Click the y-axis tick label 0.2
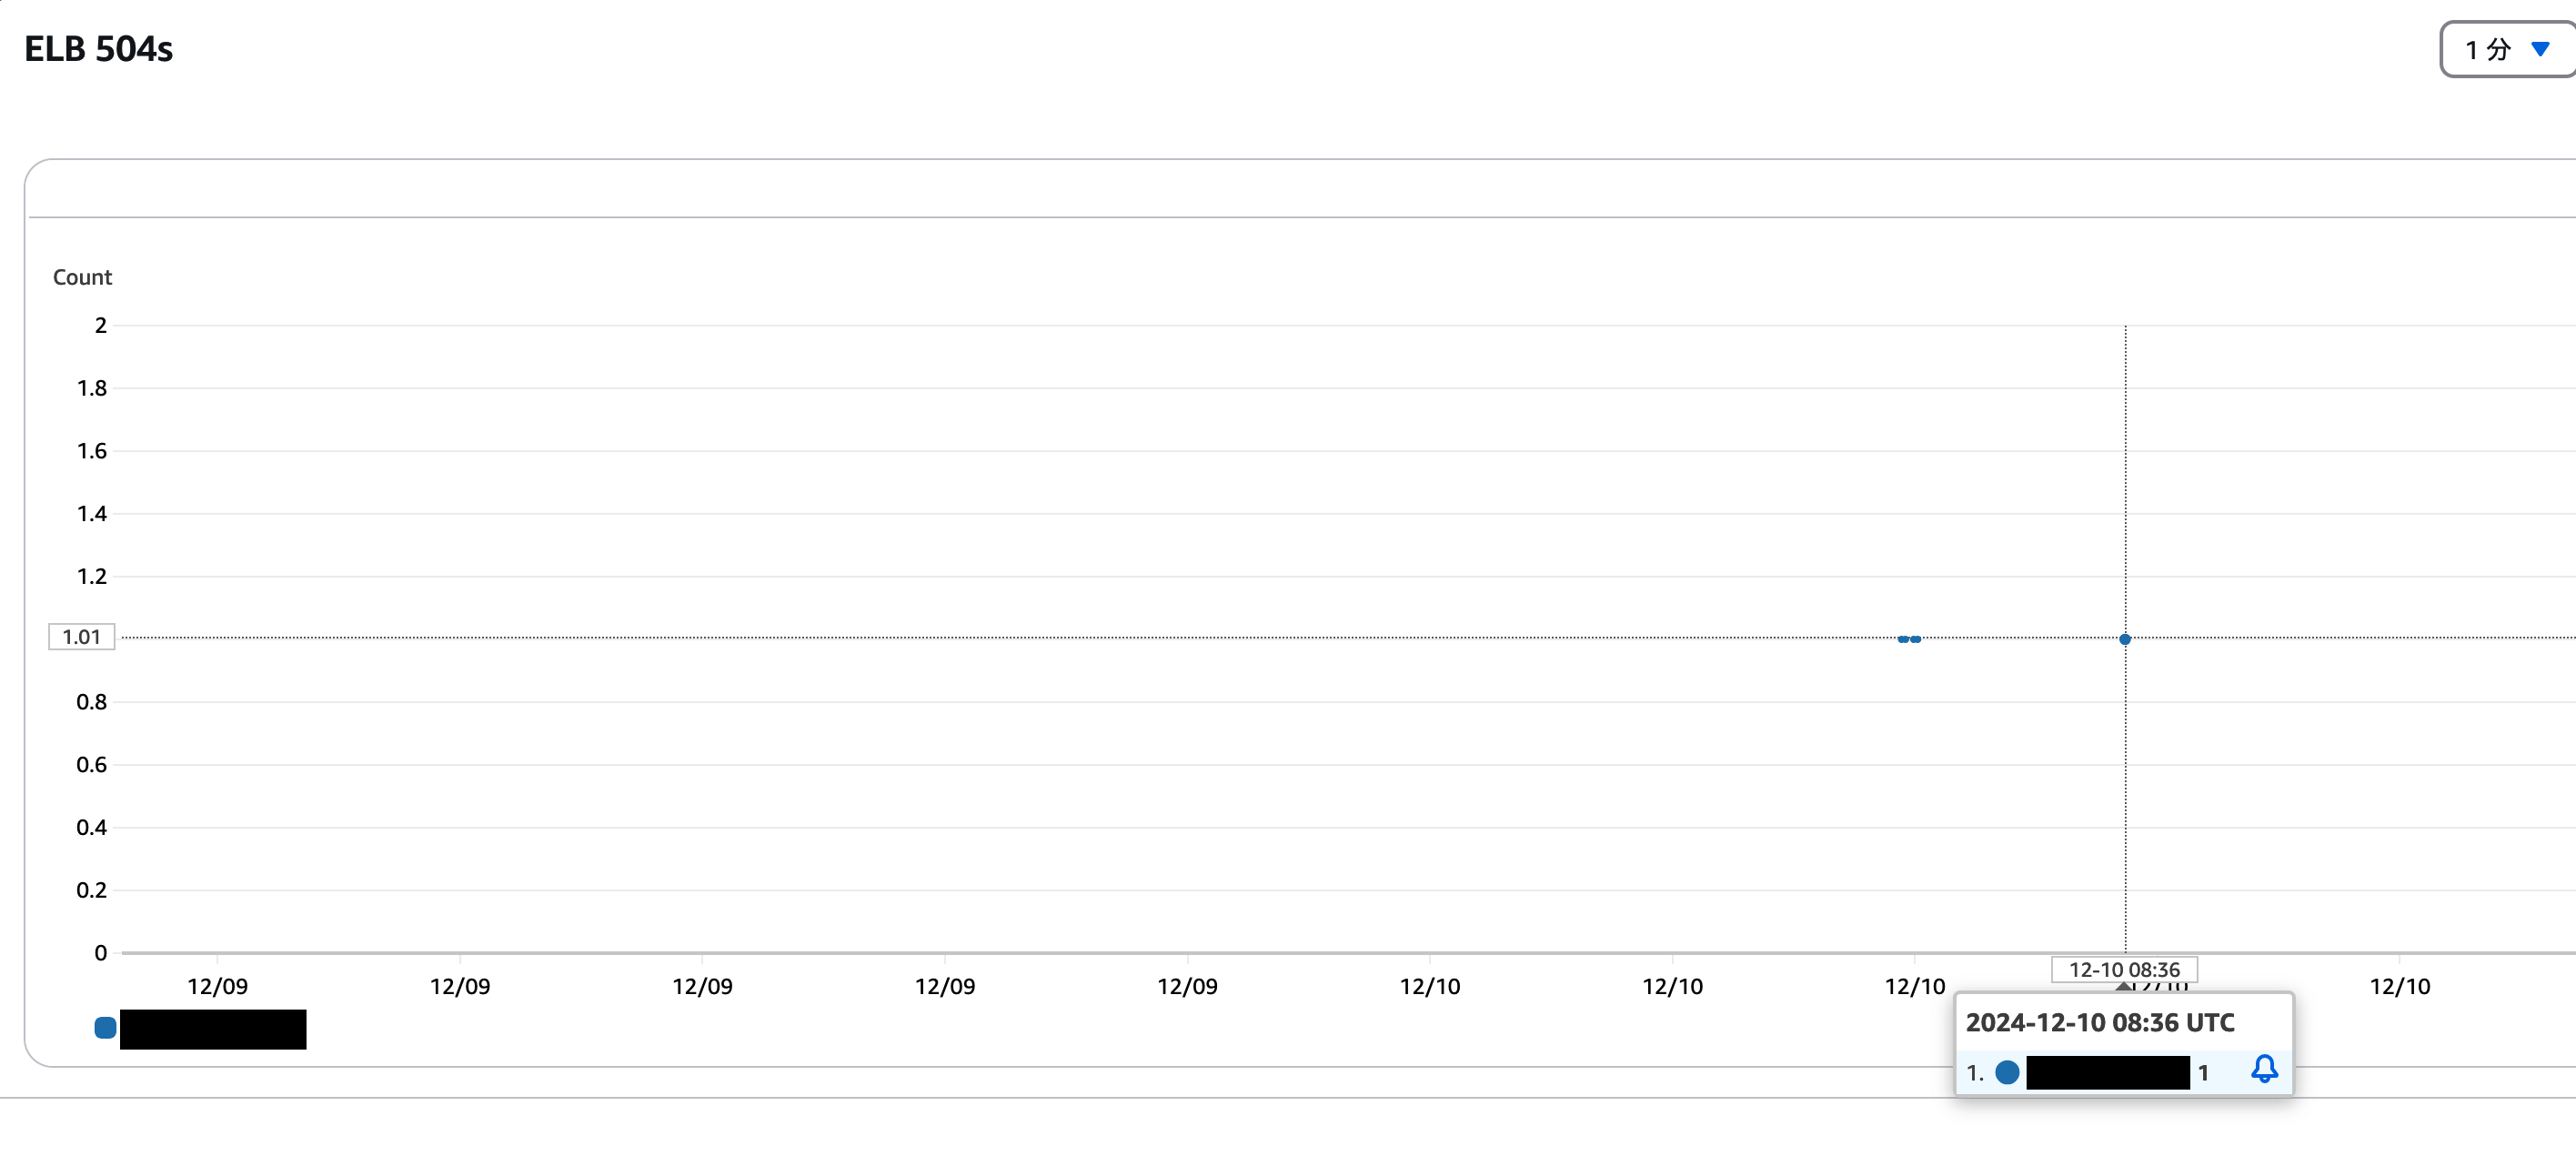 point(92,890)
